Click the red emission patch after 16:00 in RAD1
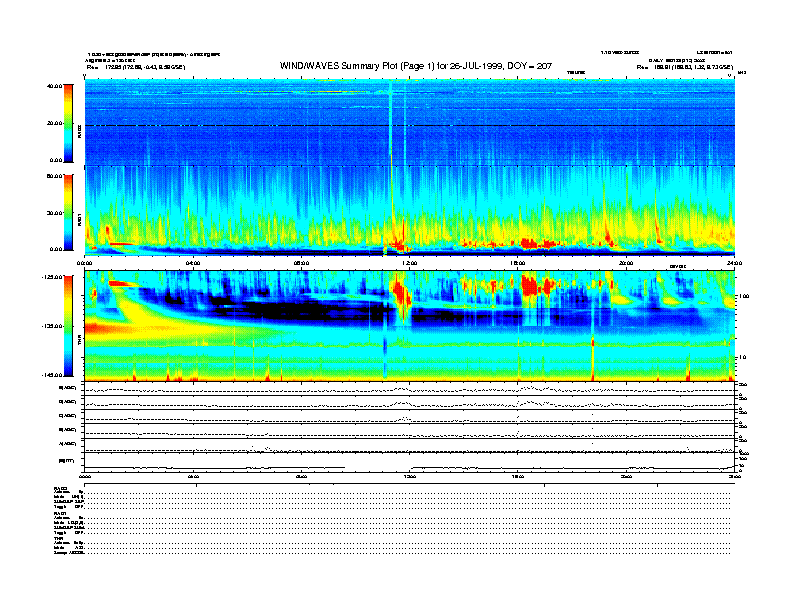 (530, 244)
